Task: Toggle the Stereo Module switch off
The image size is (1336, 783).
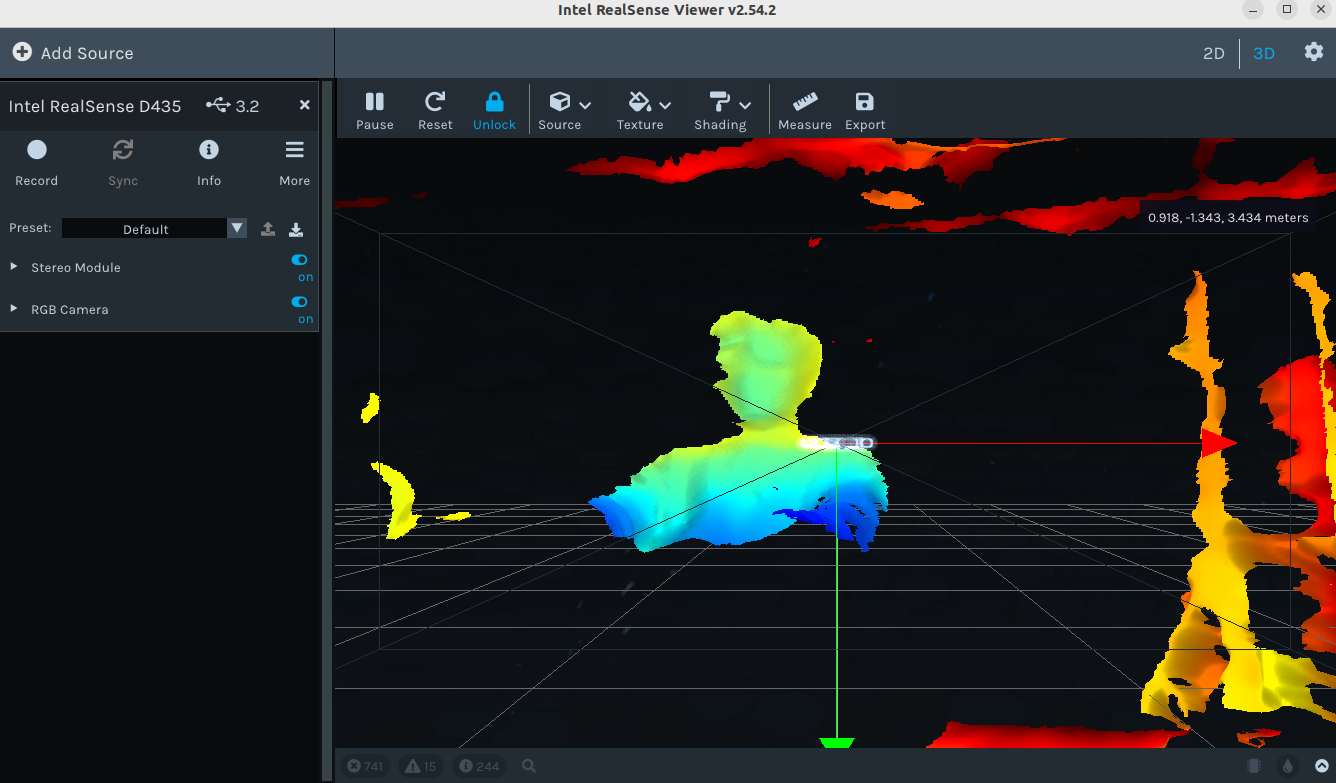Action: [x=300, y=260]
